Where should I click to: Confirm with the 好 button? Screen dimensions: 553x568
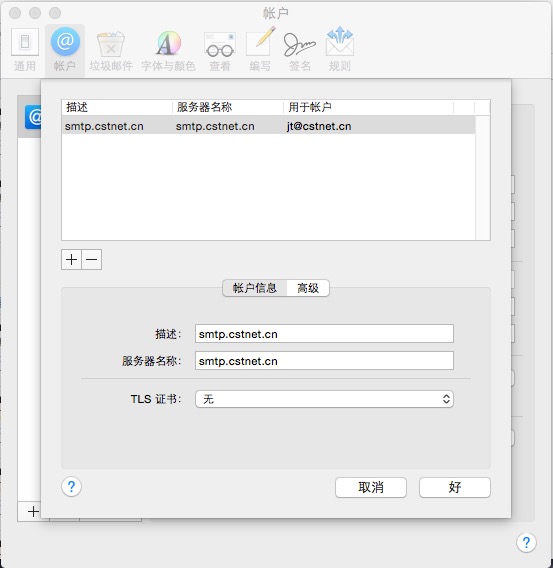455,487
